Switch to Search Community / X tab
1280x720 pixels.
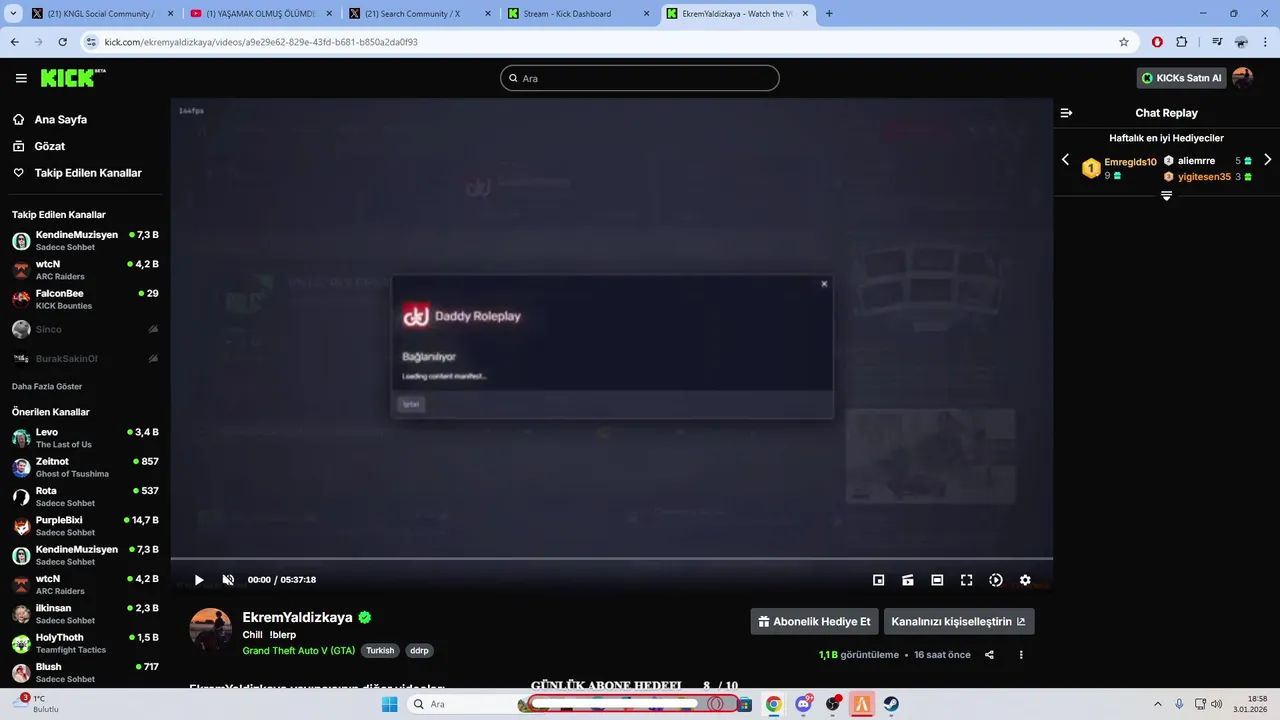tap(420, 14)
